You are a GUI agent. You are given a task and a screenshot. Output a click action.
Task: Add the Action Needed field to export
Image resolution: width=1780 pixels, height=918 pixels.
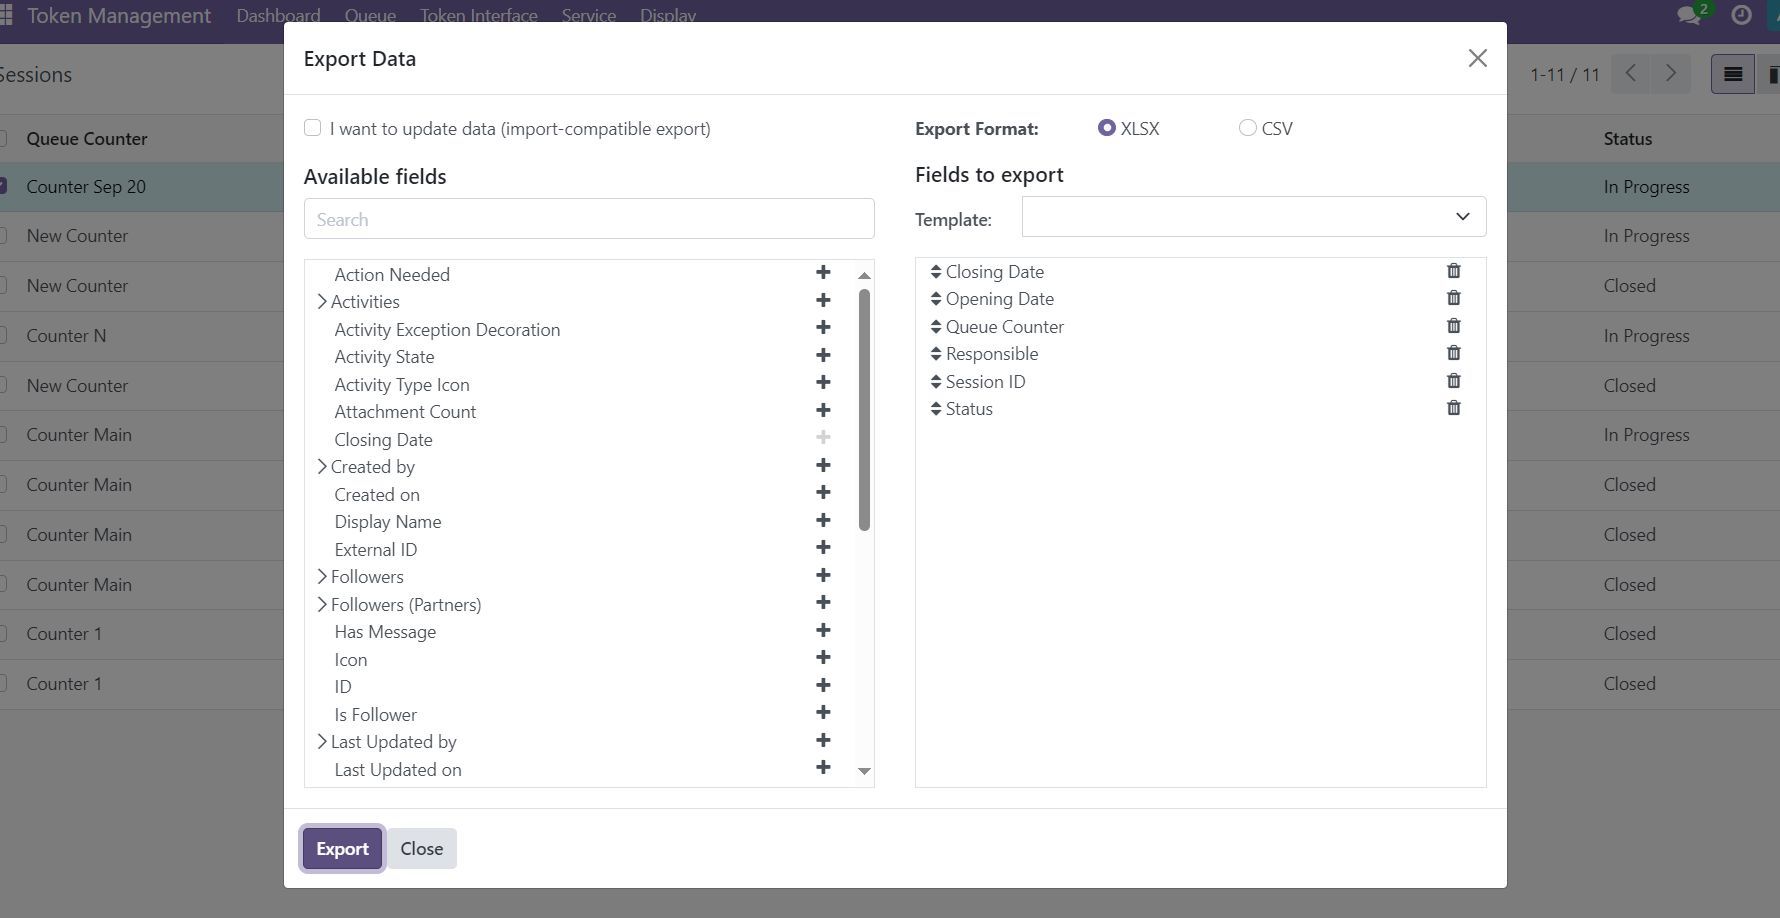823,273
